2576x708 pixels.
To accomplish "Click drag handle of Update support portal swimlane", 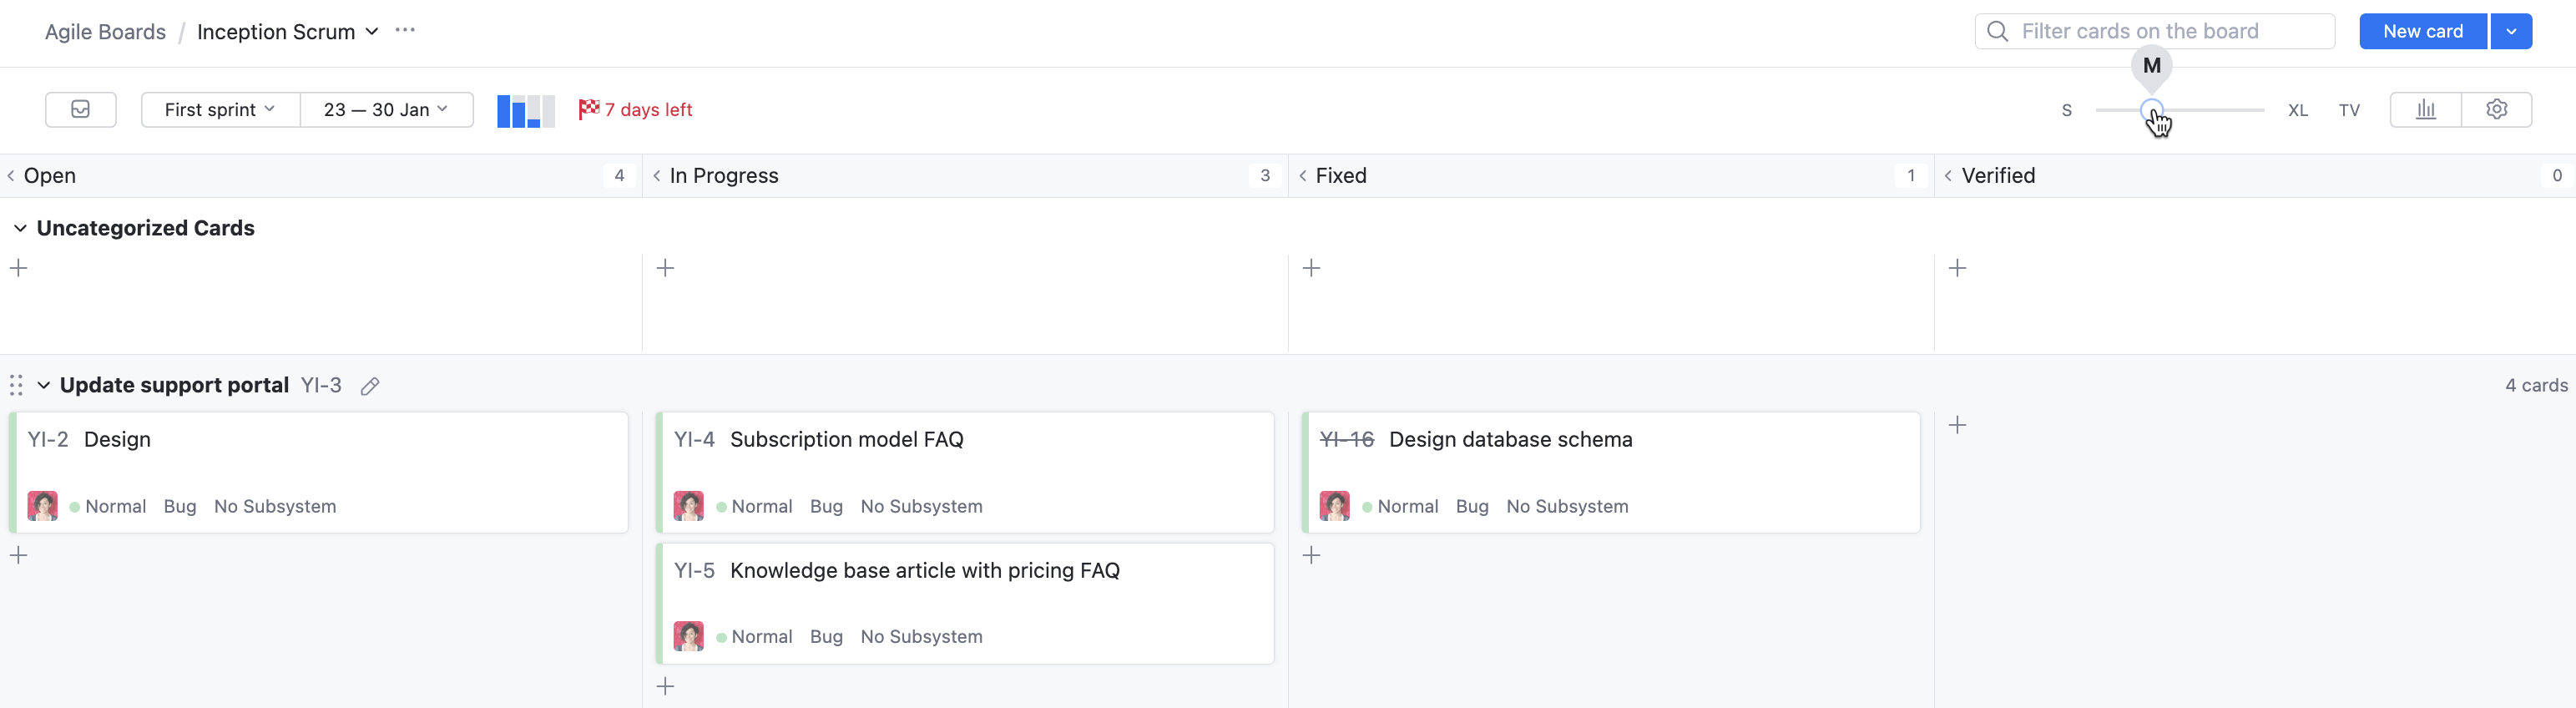I will click(16, 385).
